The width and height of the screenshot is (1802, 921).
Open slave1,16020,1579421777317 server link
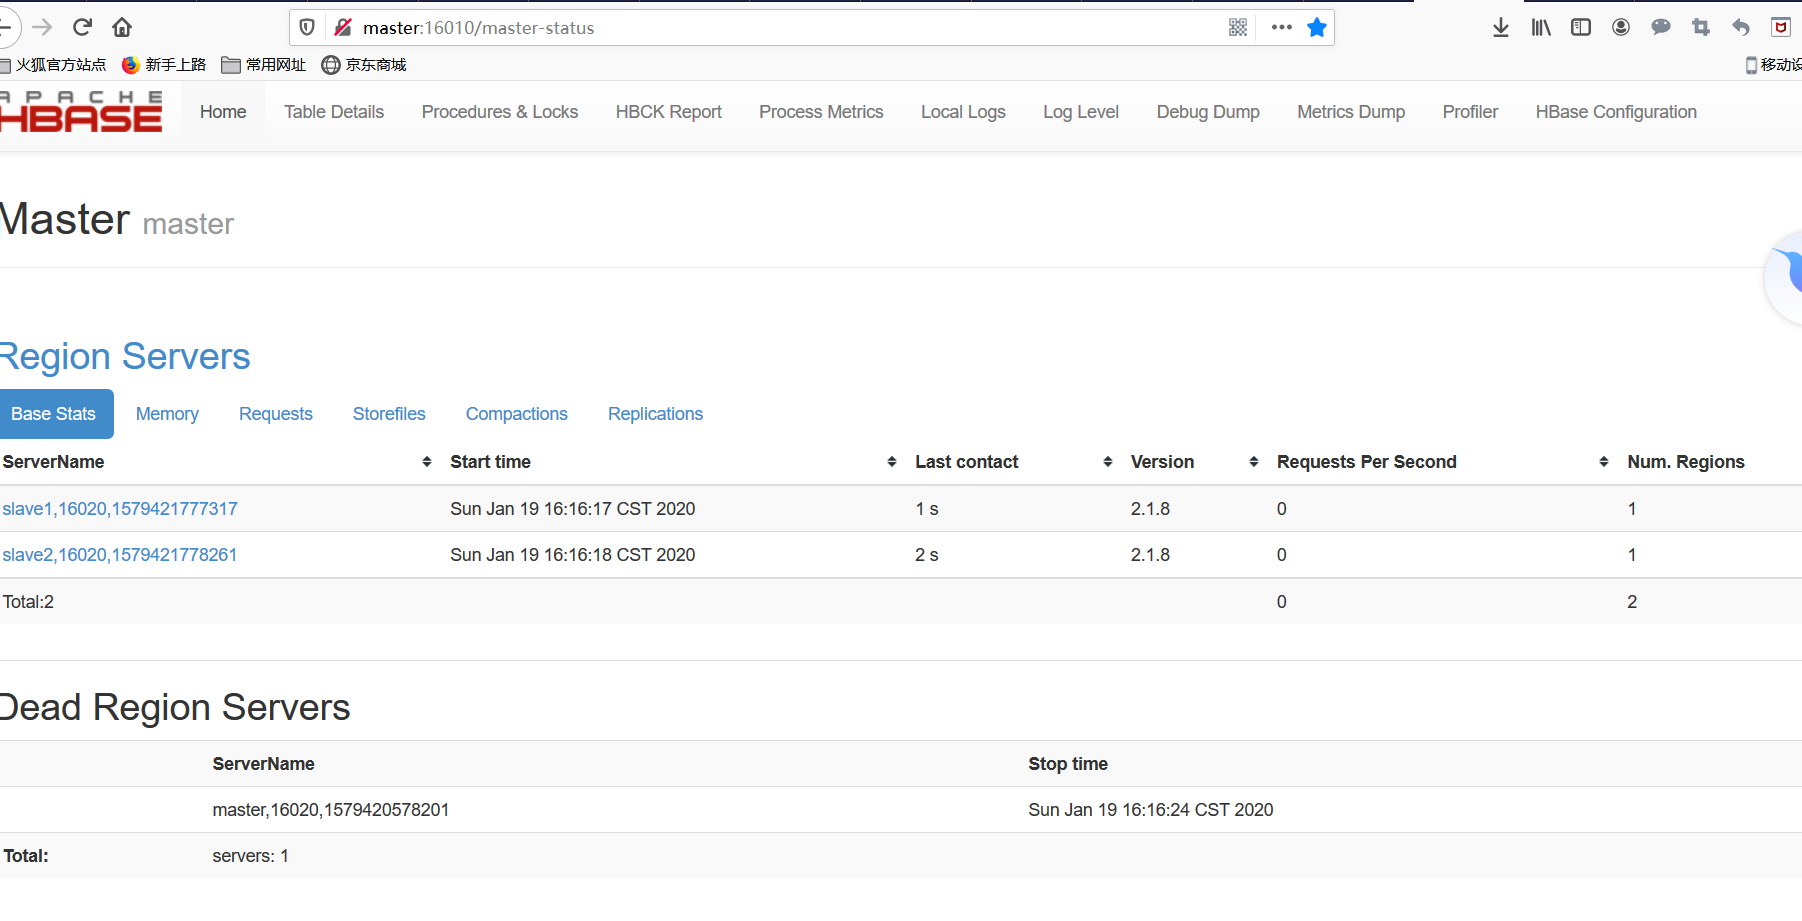point(120,509)
